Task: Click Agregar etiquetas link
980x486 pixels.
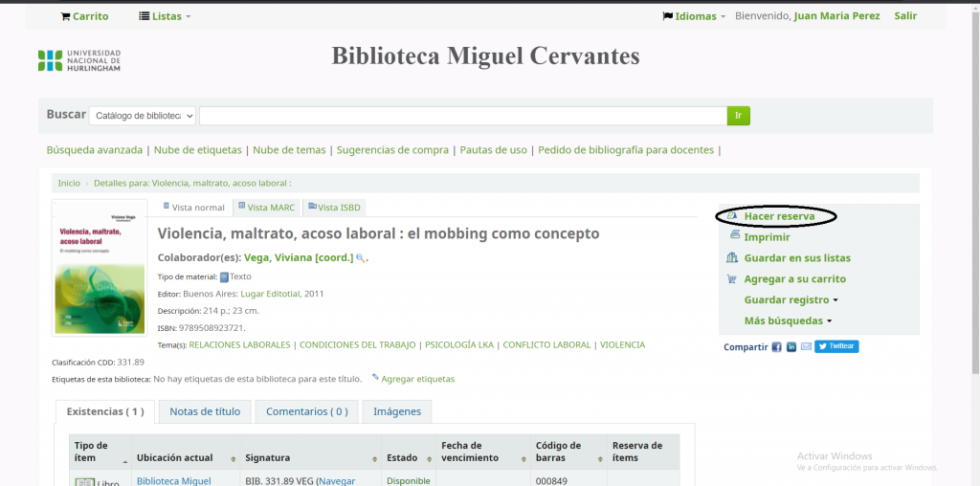Action: pyautogui.click(x=418, y=379)
